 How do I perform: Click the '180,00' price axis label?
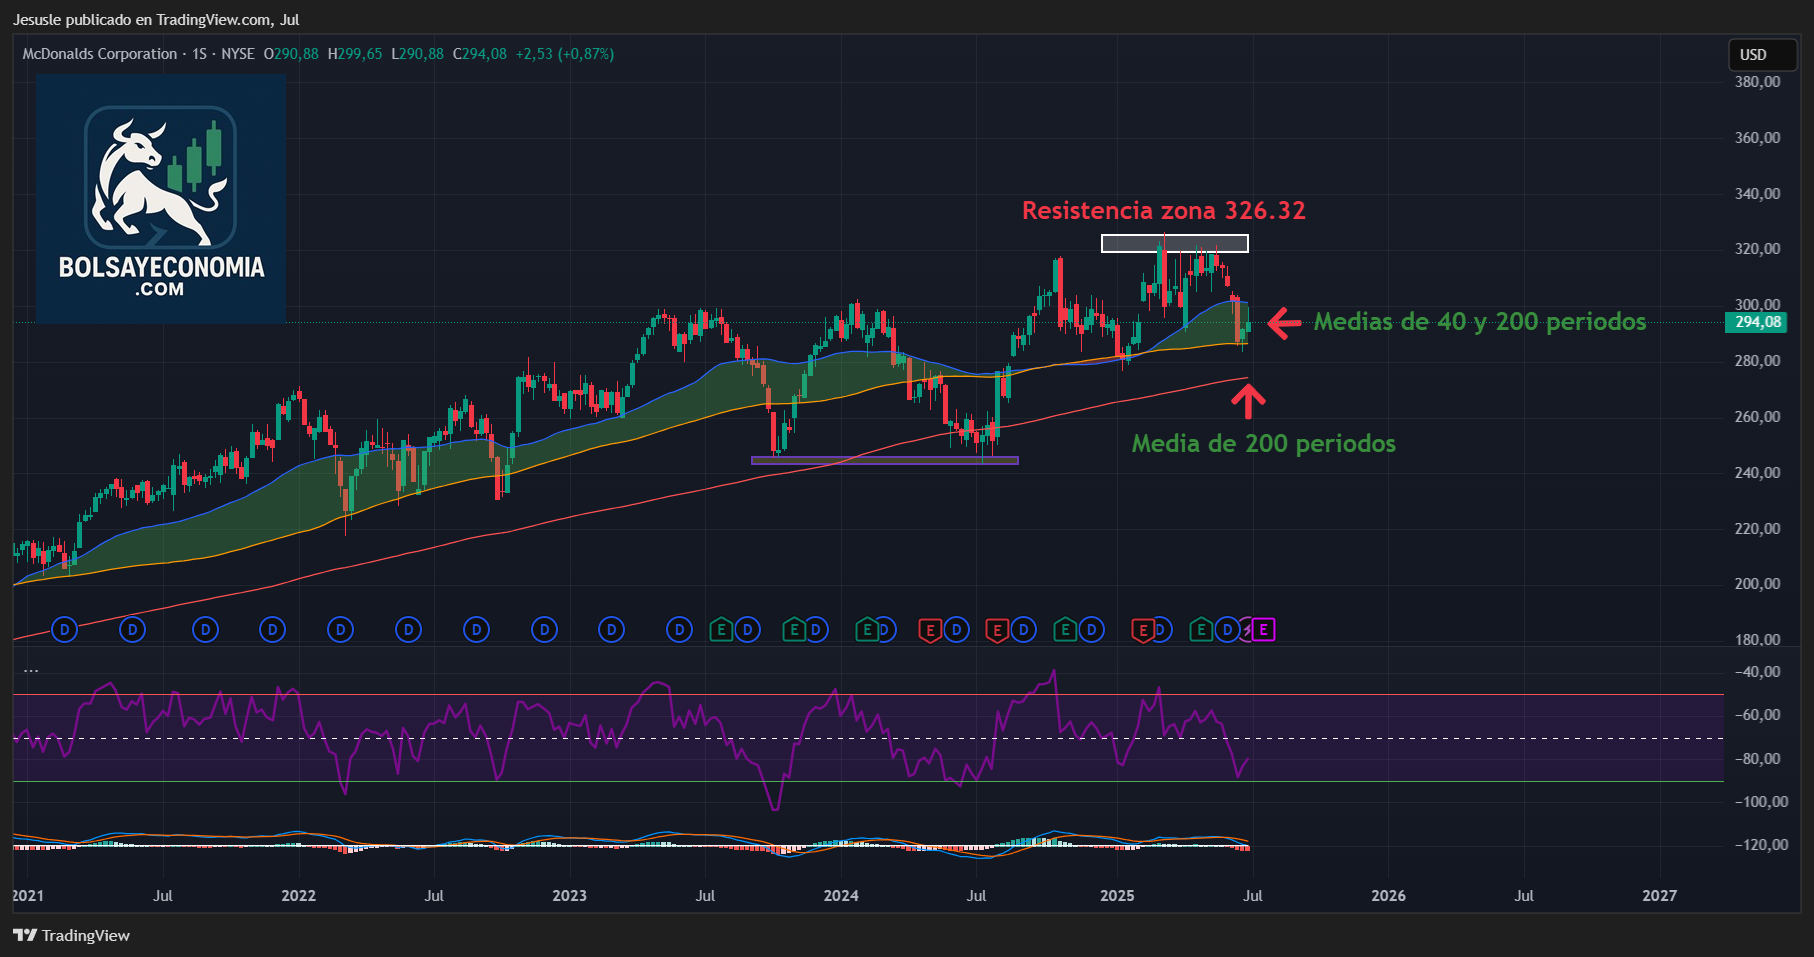[1758, 639]
